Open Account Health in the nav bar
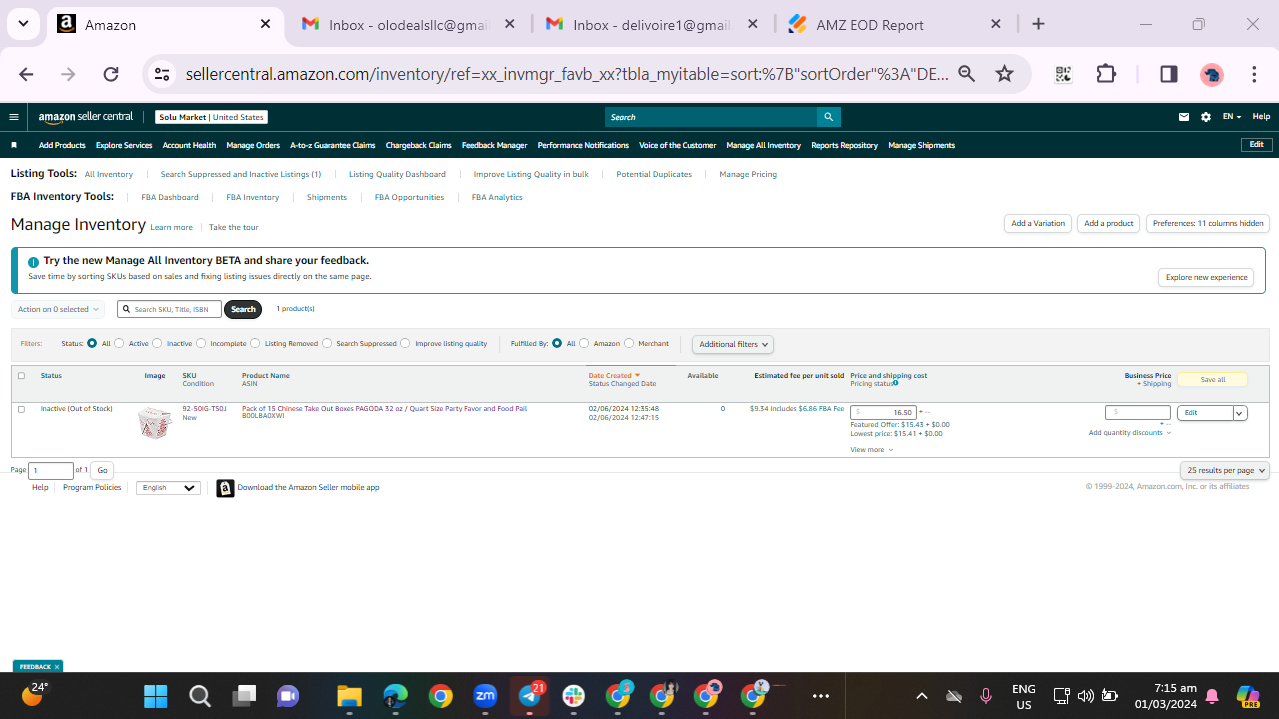The image size is (1279, 719). (189, 145)
